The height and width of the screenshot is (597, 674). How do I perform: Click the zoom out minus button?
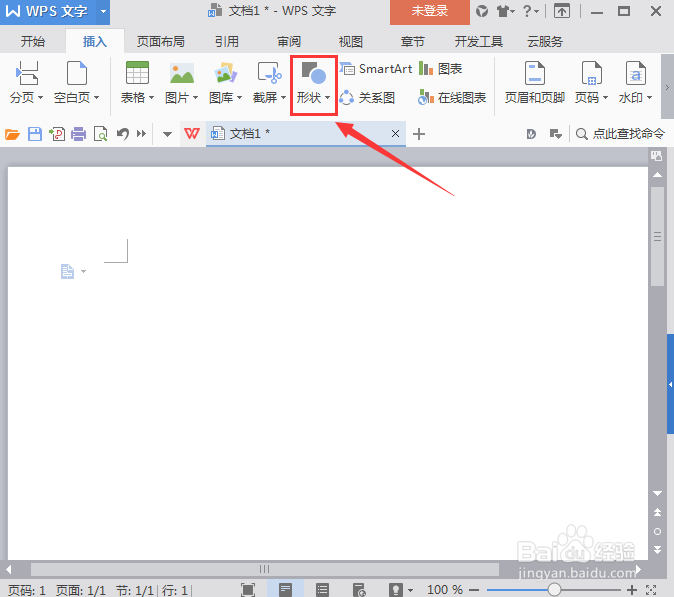point(474,590)
